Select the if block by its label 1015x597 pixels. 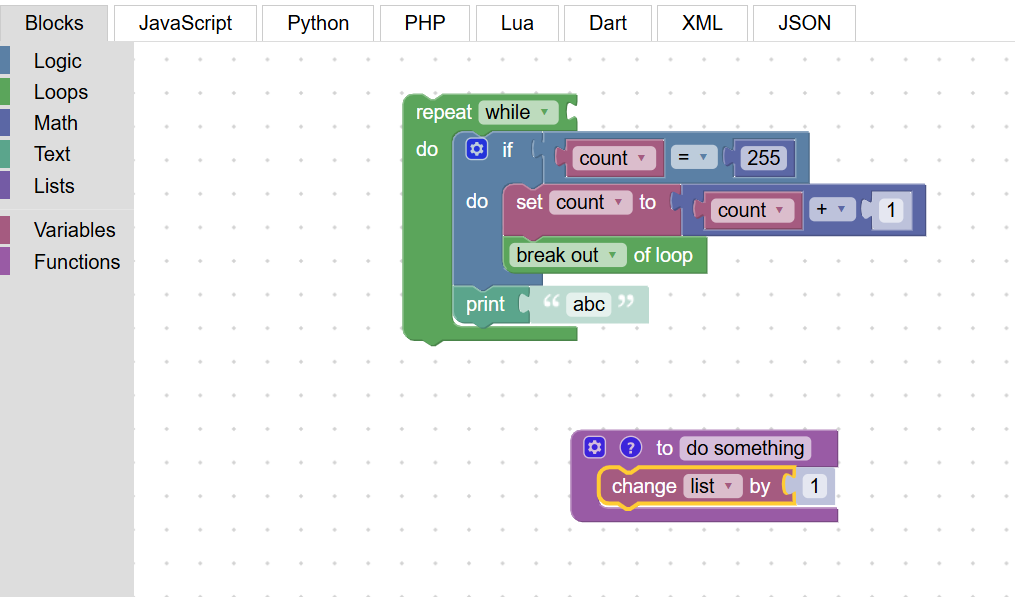508,150
